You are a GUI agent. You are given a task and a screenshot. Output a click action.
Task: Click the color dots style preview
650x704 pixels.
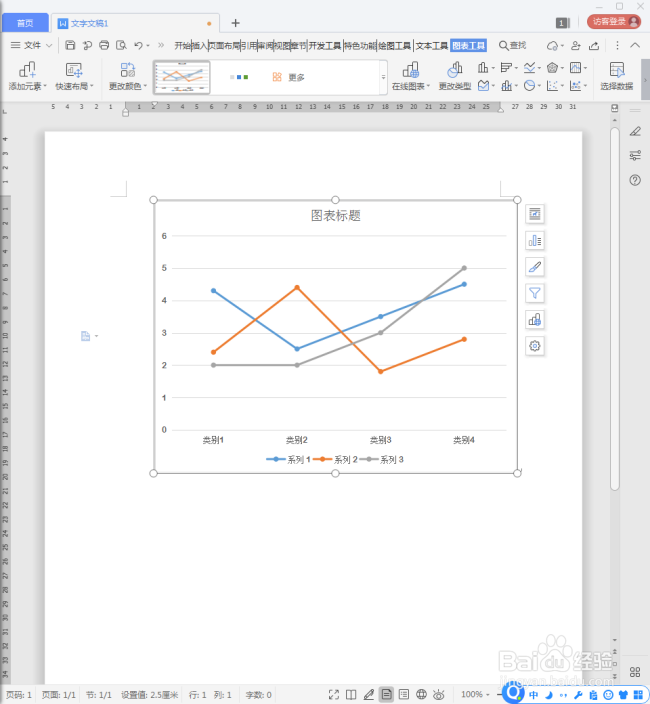click(239, 77)
